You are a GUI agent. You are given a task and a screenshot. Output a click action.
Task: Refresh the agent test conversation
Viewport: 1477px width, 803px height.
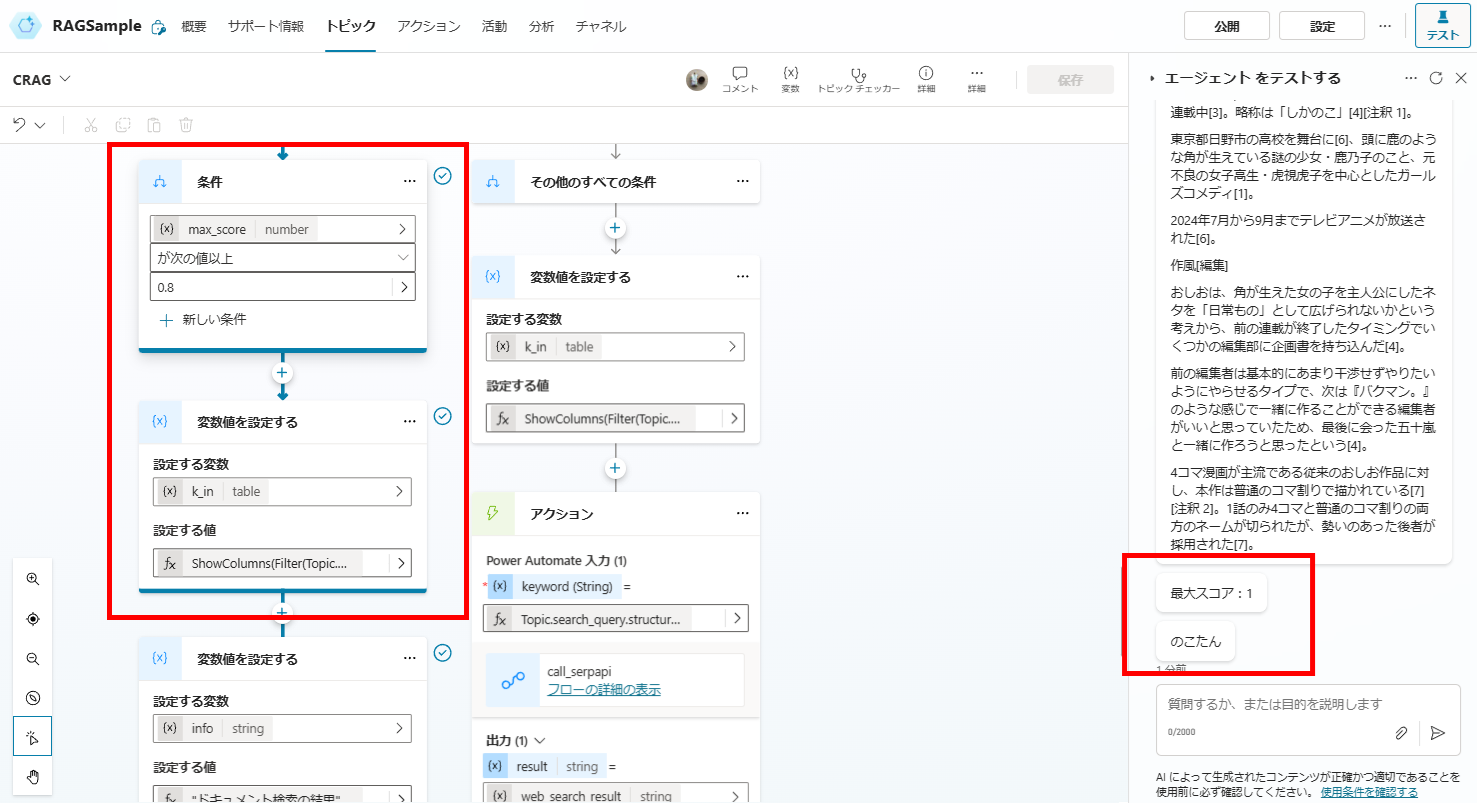click(1437, 77)
